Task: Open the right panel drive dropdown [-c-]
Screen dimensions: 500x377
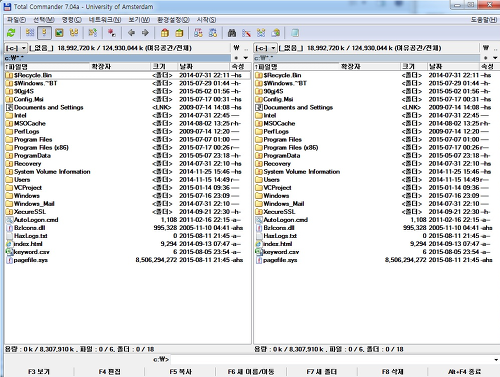Action: (x=265, y=48)
